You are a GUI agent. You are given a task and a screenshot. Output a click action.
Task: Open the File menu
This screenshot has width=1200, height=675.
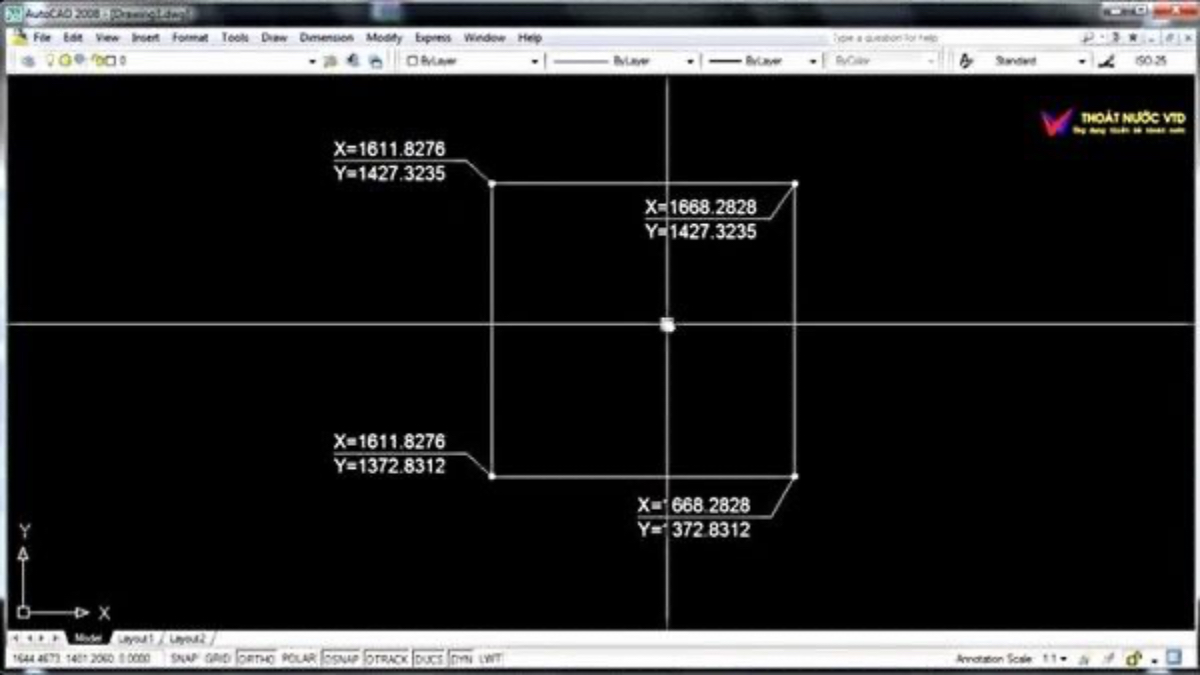(x=42, y=37)
